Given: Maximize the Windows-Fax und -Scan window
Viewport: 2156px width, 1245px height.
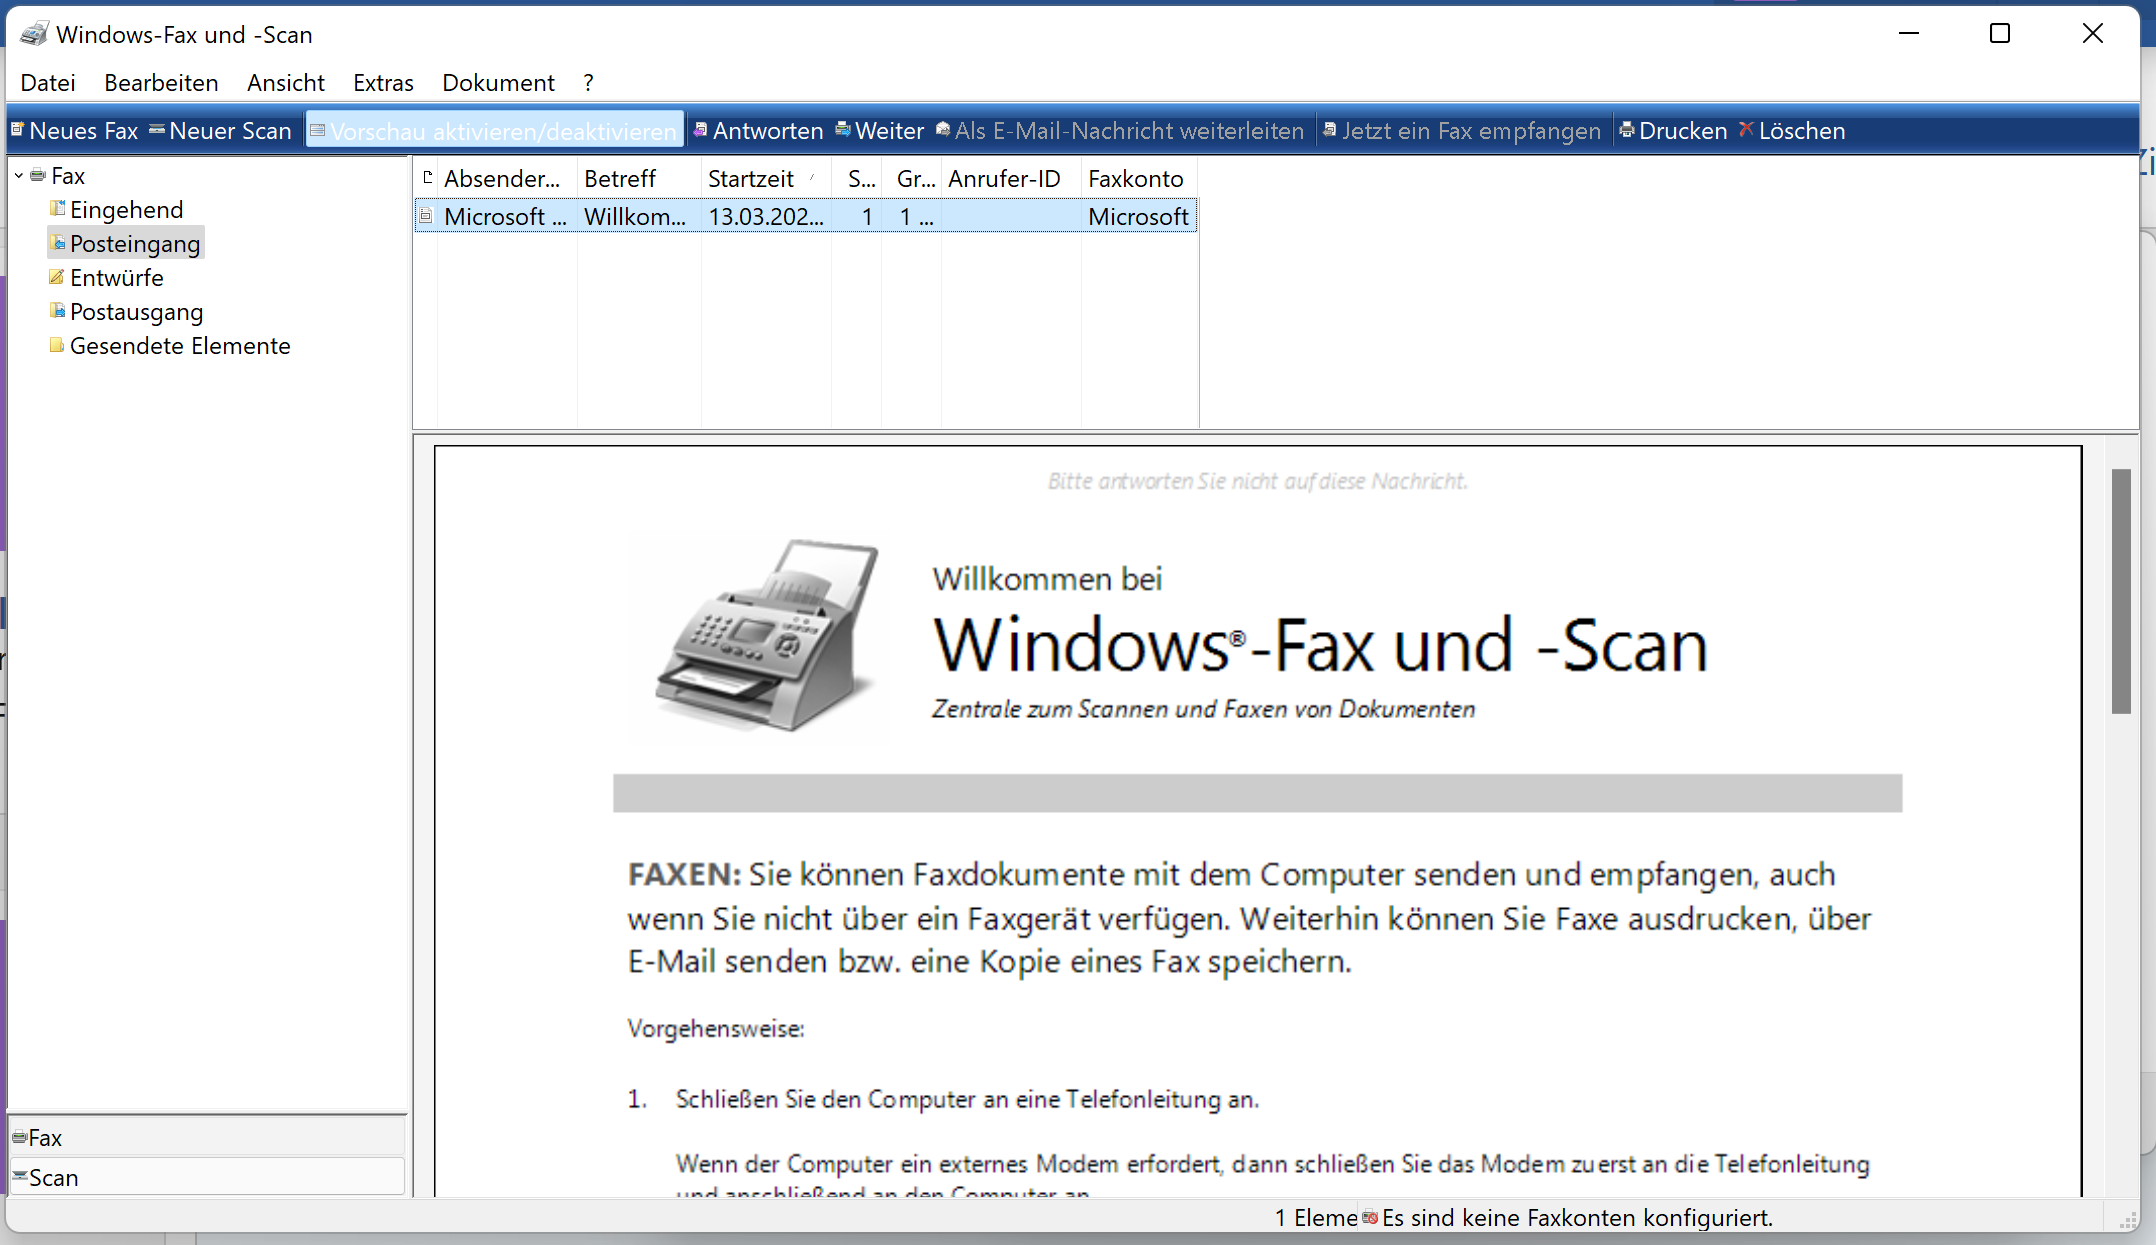Looking at the screenshot, I should tap(2000, 33).
